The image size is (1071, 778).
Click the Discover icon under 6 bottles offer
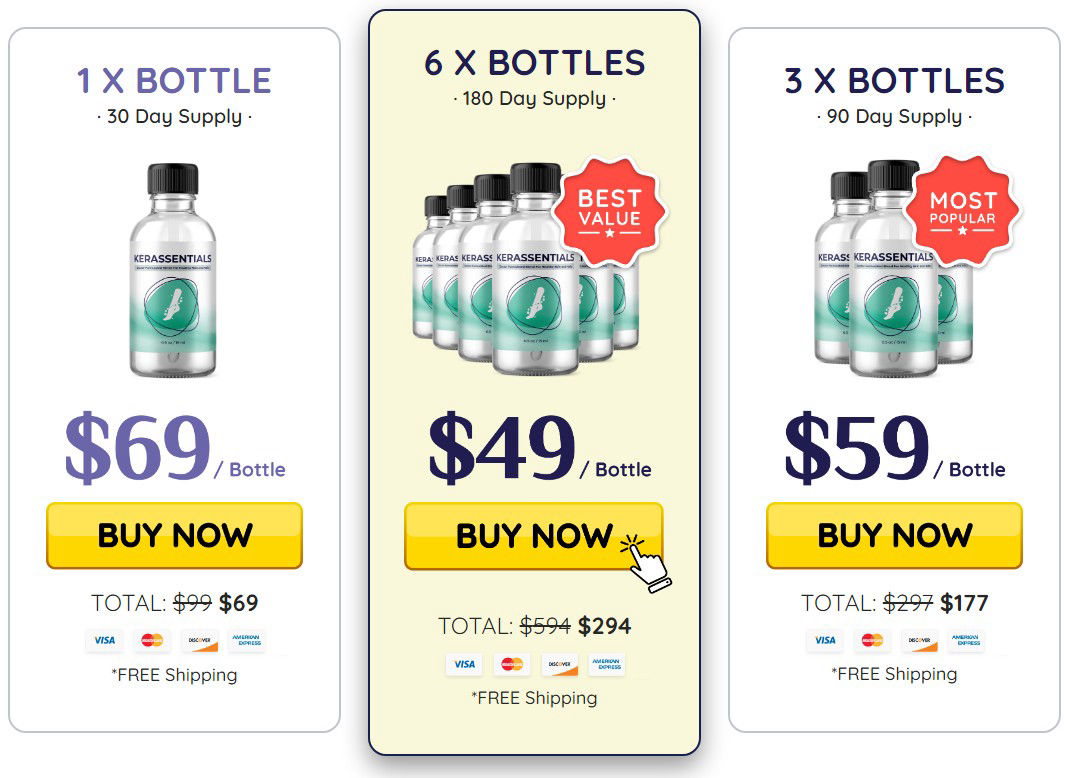559,664
